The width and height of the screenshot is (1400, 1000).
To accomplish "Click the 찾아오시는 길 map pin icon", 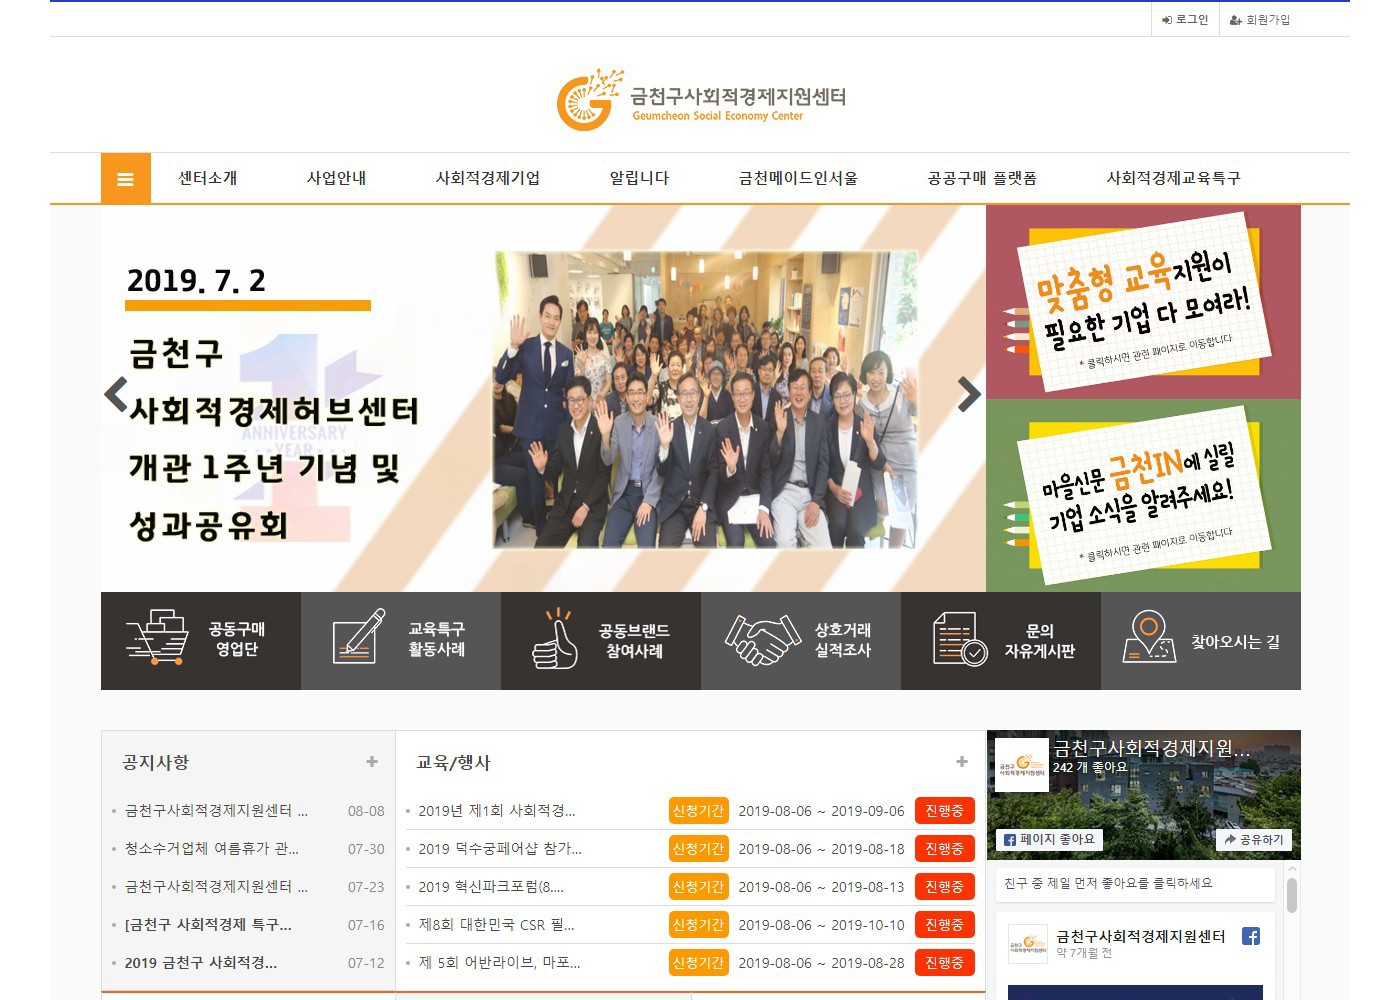I will (1149, 637).
